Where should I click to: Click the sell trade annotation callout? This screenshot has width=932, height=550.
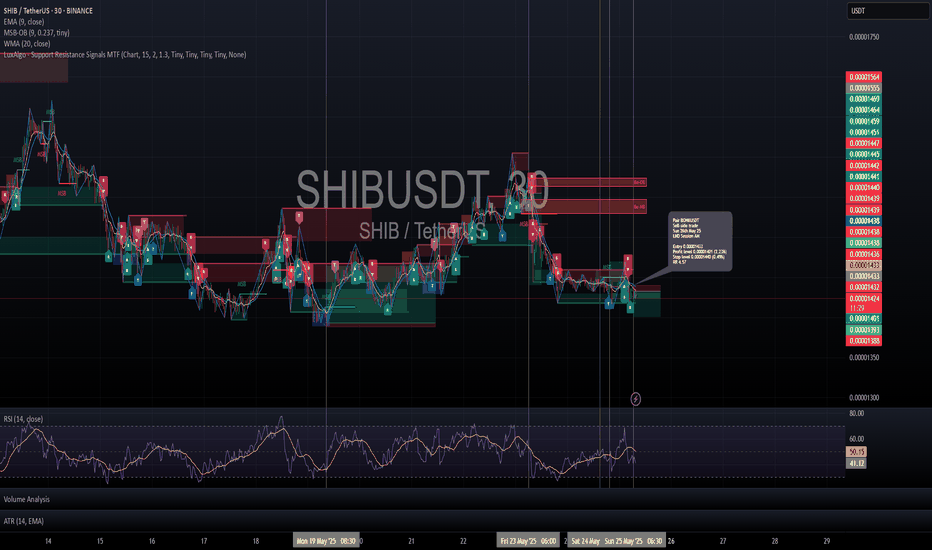pos(700,241)
